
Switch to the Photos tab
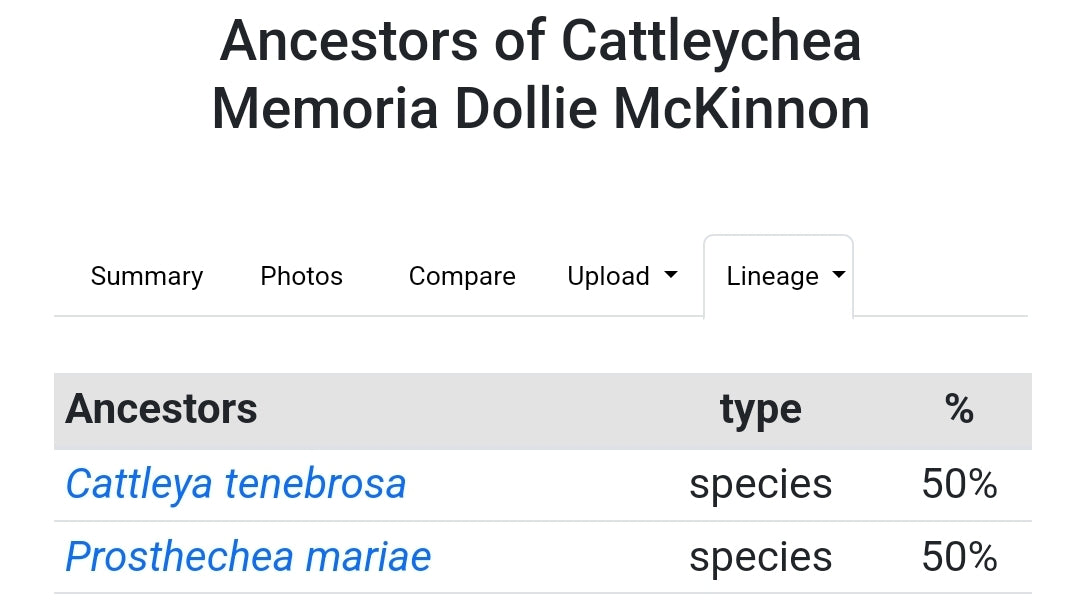click(x=301, y=276)
